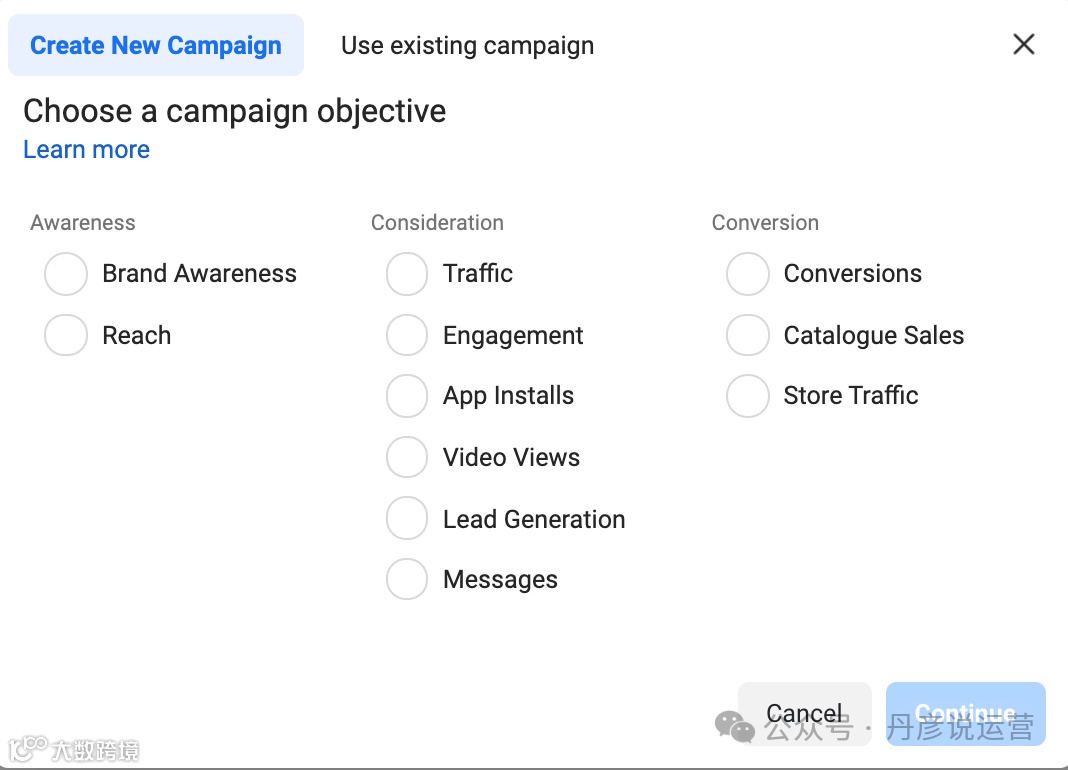Click the Awareness column heading text
1068x770 pixels.
point(82,223)
